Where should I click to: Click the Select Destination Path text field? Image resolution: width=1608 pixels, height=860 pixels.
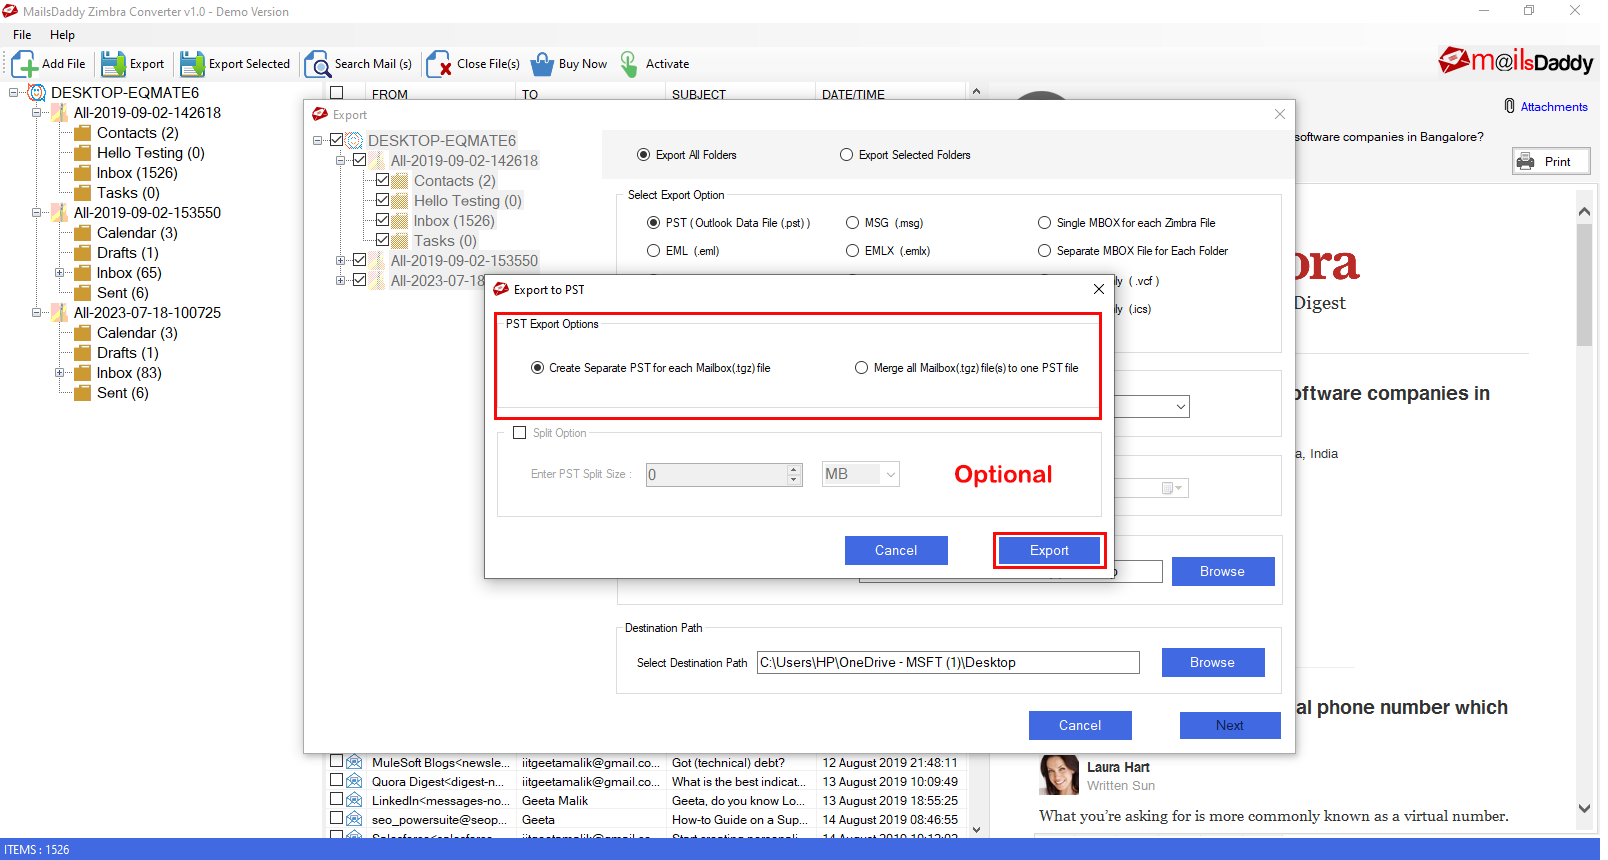(x=948, y=662)
